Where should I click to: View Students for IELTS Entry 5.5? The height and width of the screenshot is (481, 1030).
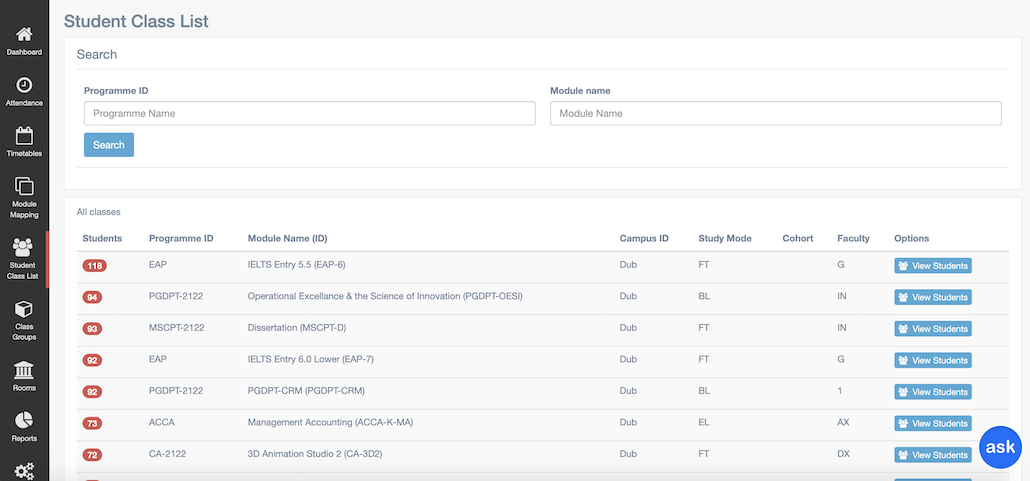tap(933, 265)
